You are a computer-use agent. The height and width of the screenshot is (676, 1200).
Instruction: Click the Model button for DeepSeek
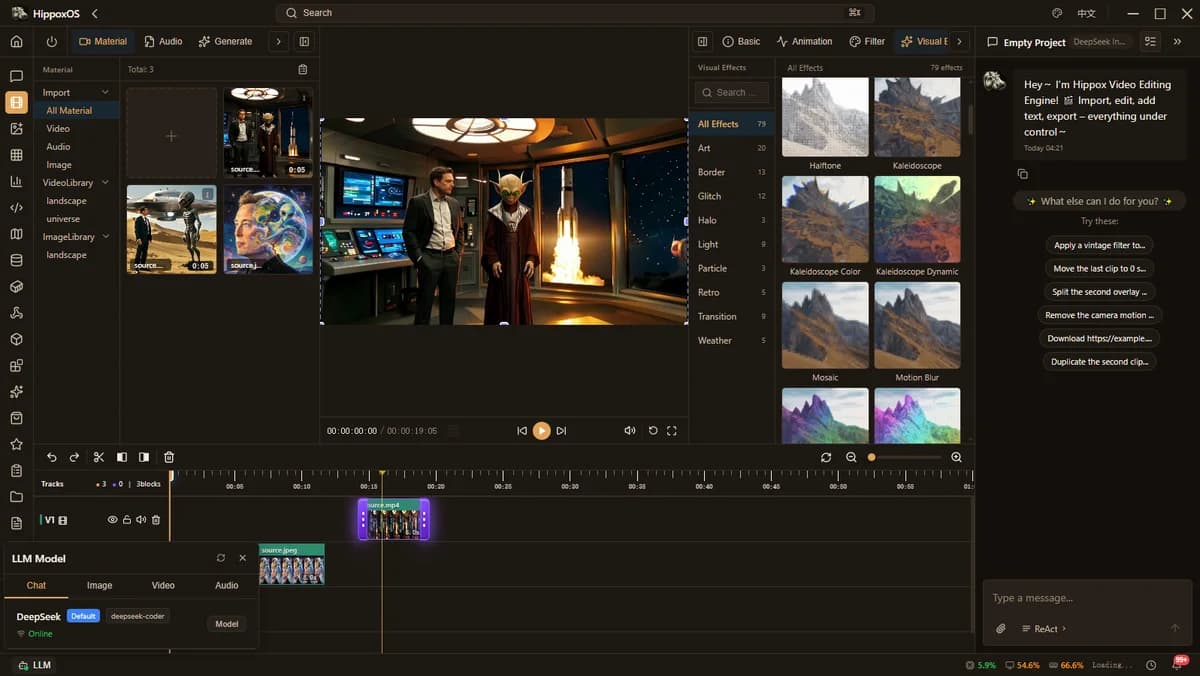coord(227,624)
